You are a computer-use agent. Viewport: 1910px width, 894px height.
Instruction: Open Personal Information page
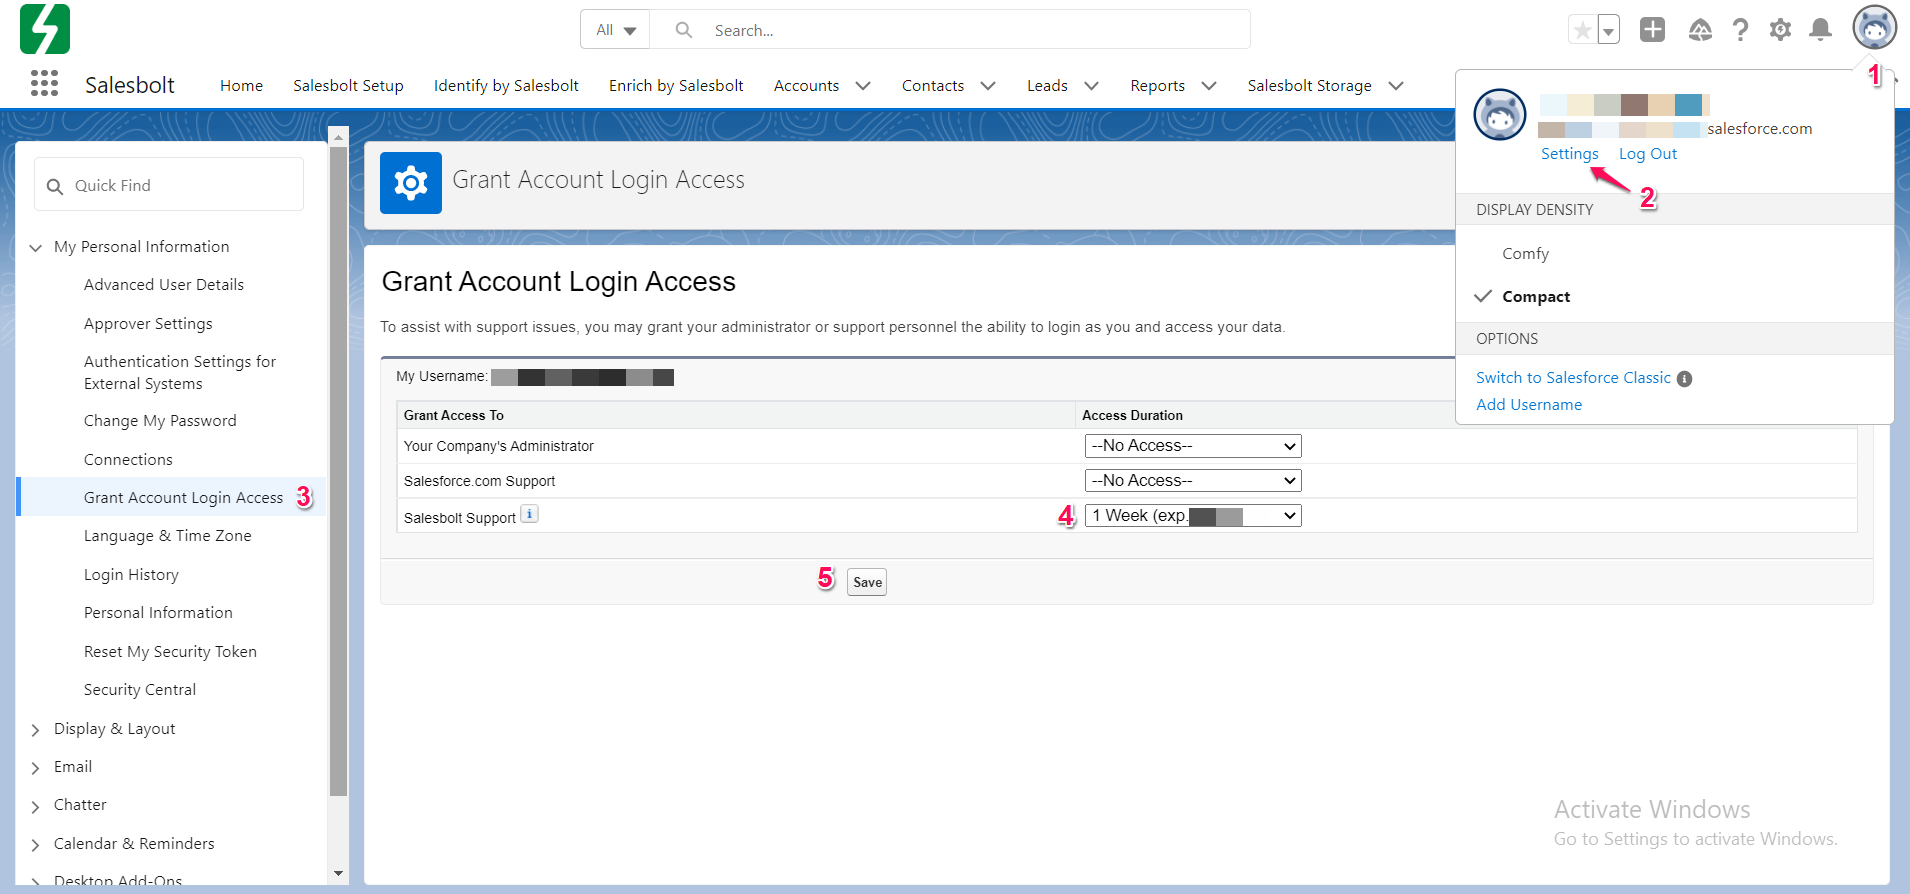pos(158,613)
